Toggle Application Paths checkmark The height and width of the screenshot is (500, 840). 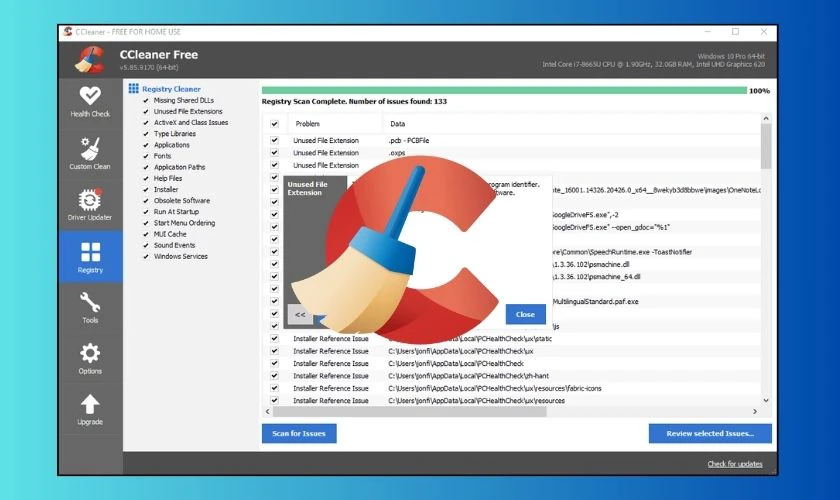(x=146, y=167)
